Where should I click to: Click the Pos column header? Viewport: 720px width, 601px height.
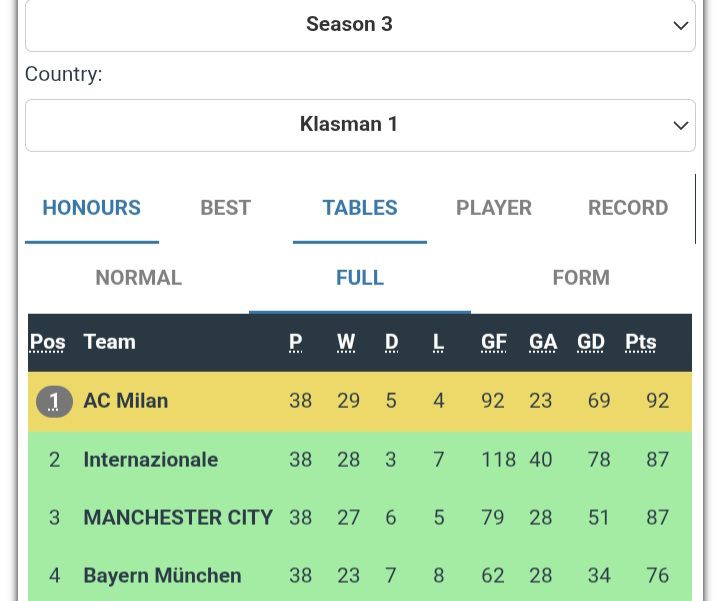(x=47, y=342)
